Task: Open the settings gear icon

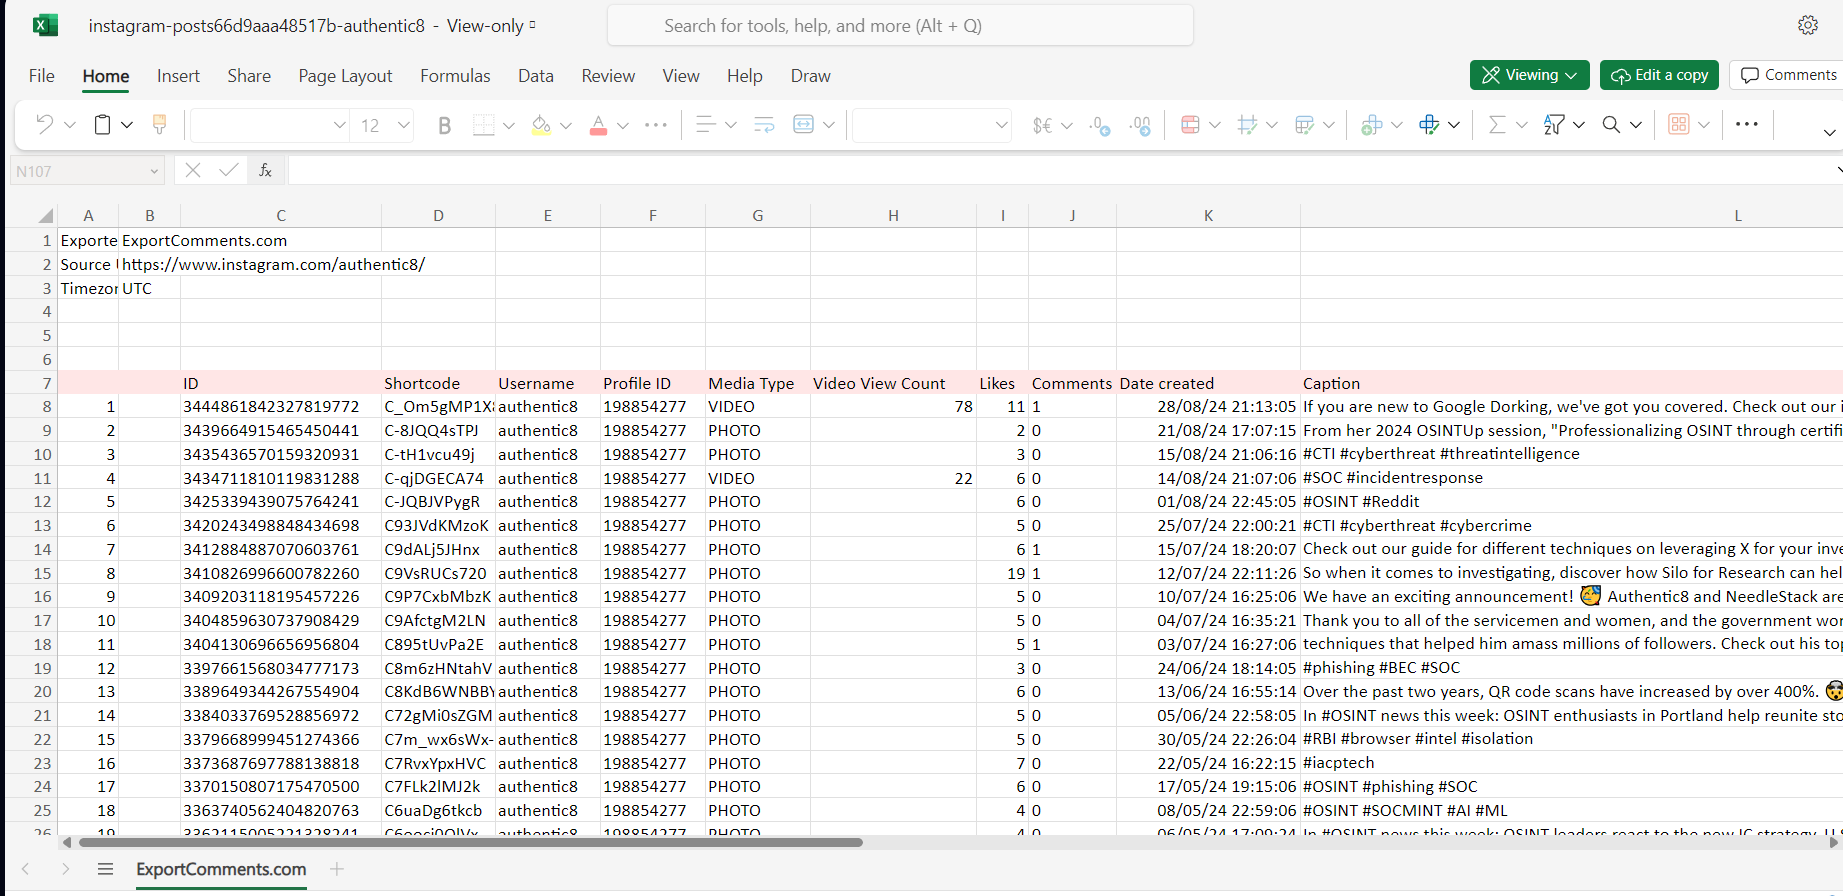Action: click(1807, 25)
